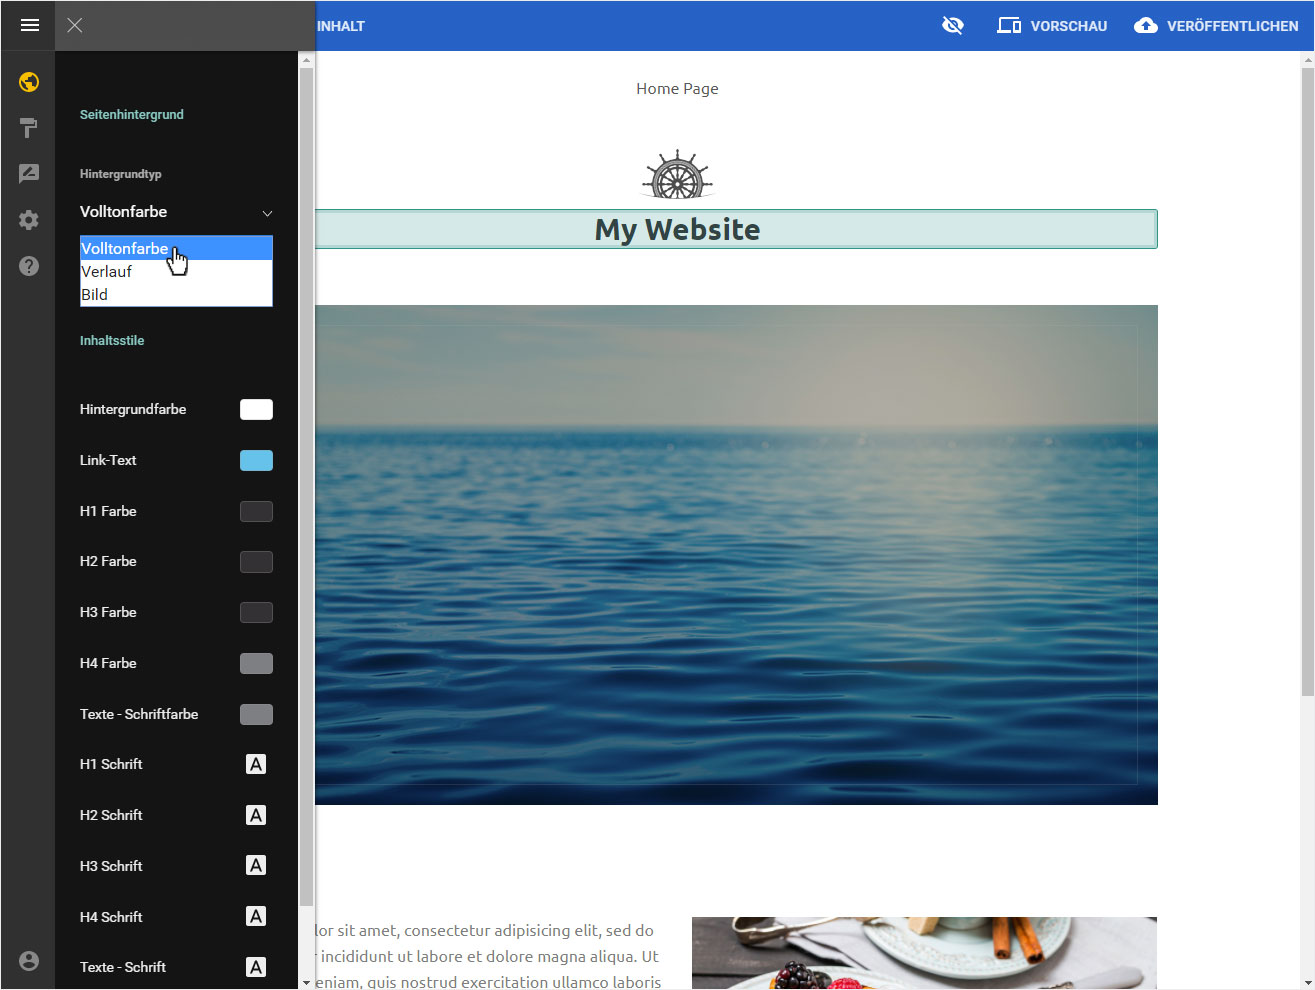Select the My Website title block
The height and width of the screenshot is (990, 1315).
coord(736,229)
